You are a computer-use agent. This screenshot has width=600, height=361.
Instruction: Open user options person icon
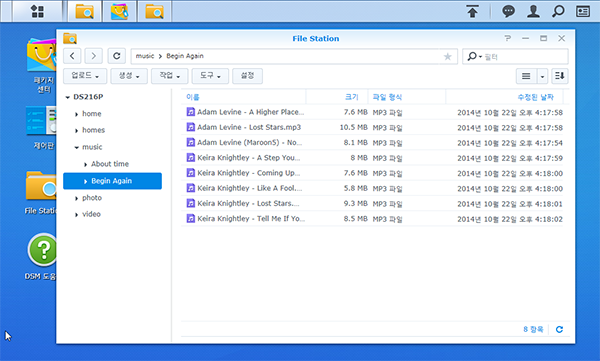click(x=533, y=11)
